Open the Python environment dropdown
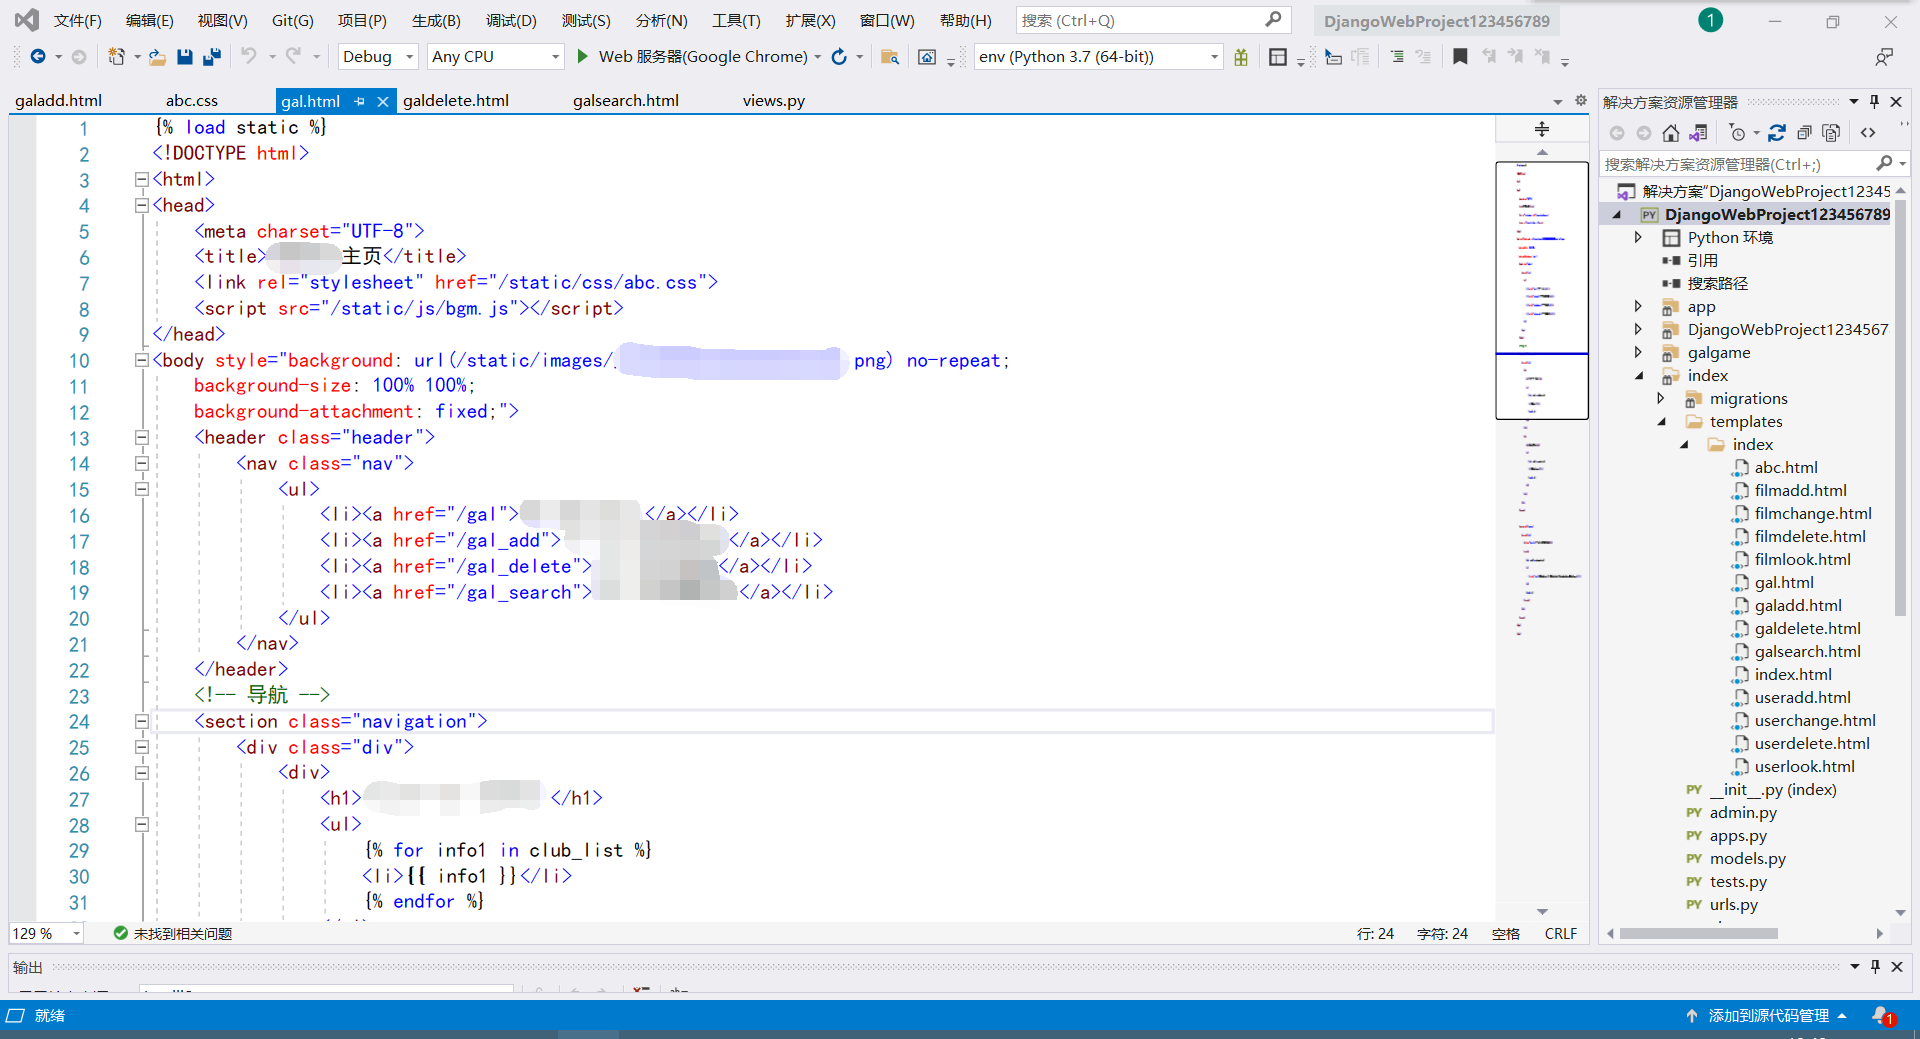Screen dimensions: 1920x1039 [x=1098, y=57]
